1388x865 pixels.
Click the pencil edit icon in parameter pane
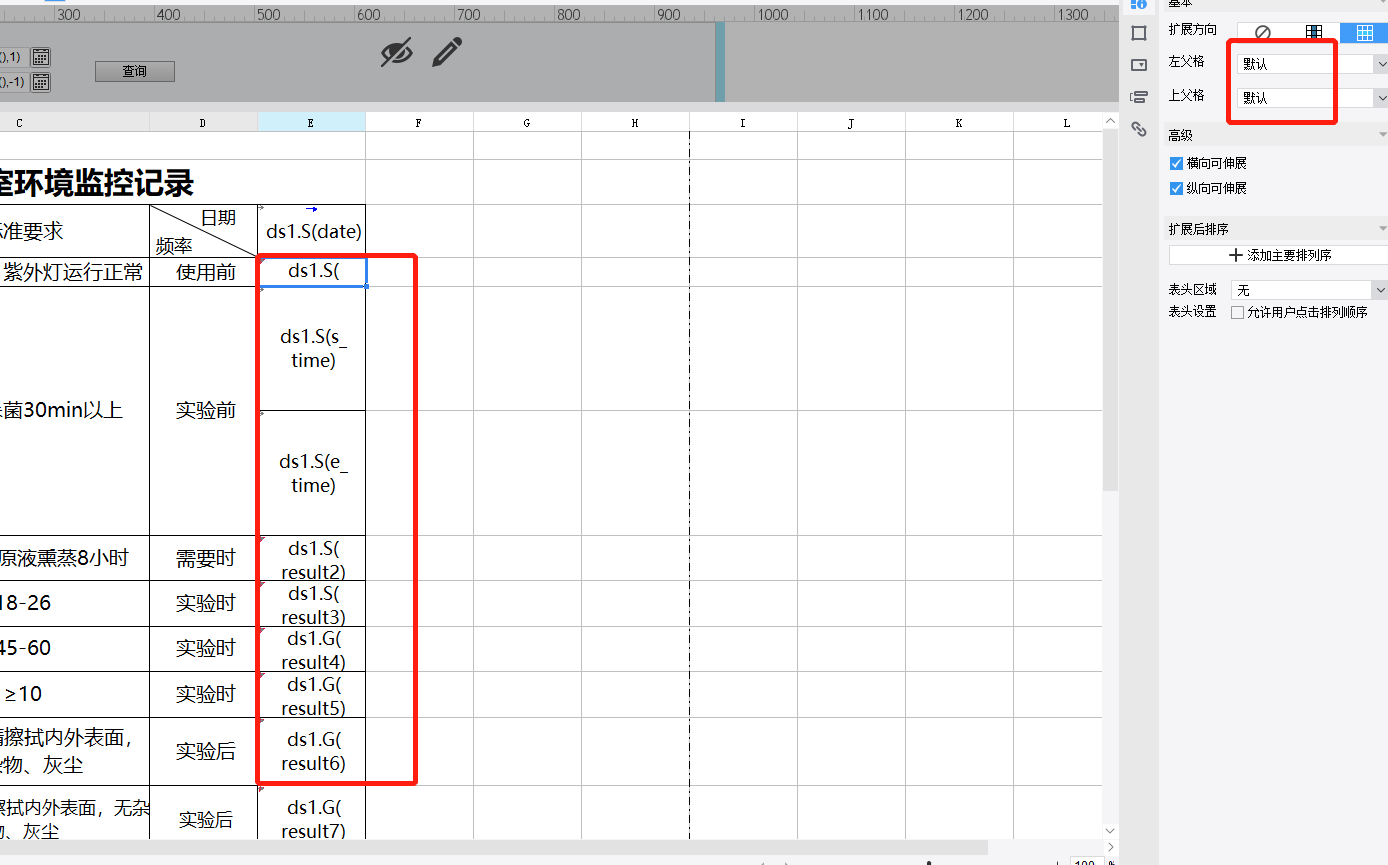[446, 52]
